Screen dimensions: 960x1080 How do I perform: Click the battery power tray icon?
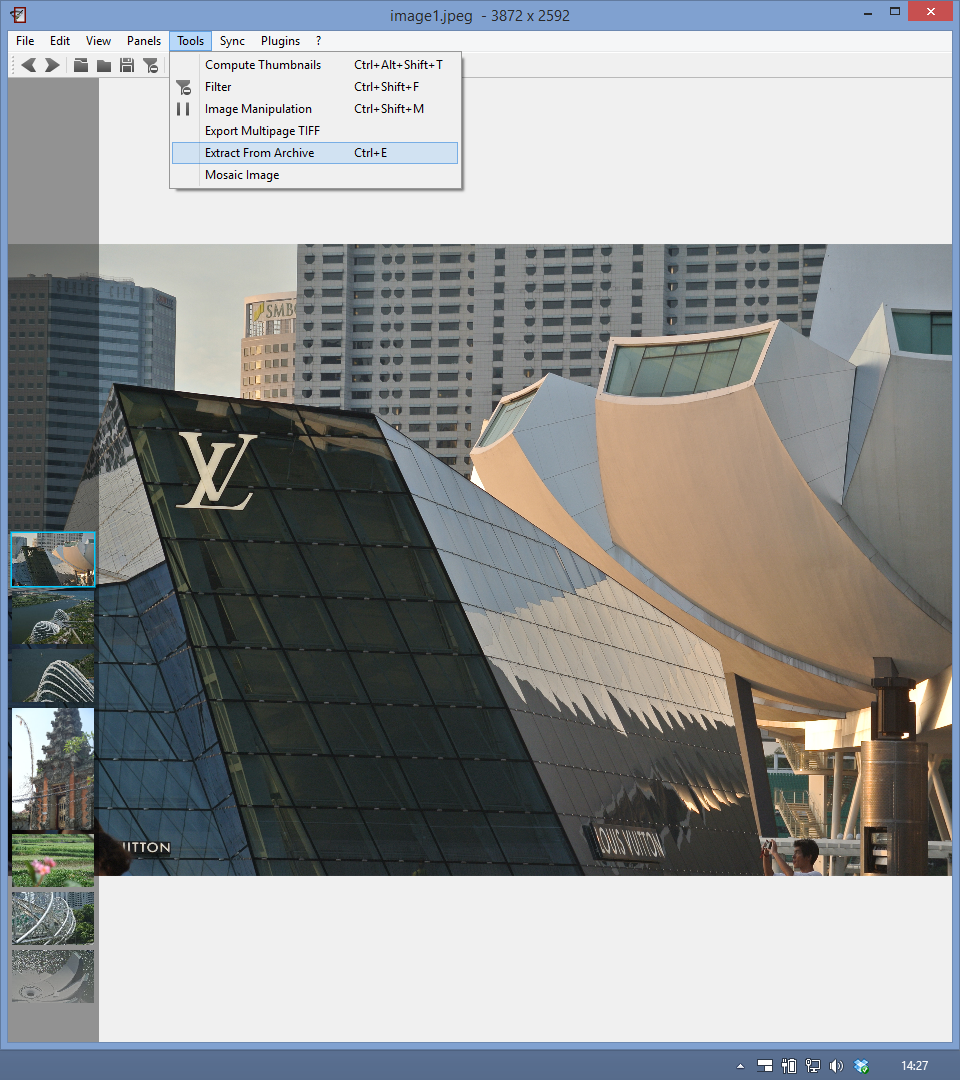(x=789, y=1066)
